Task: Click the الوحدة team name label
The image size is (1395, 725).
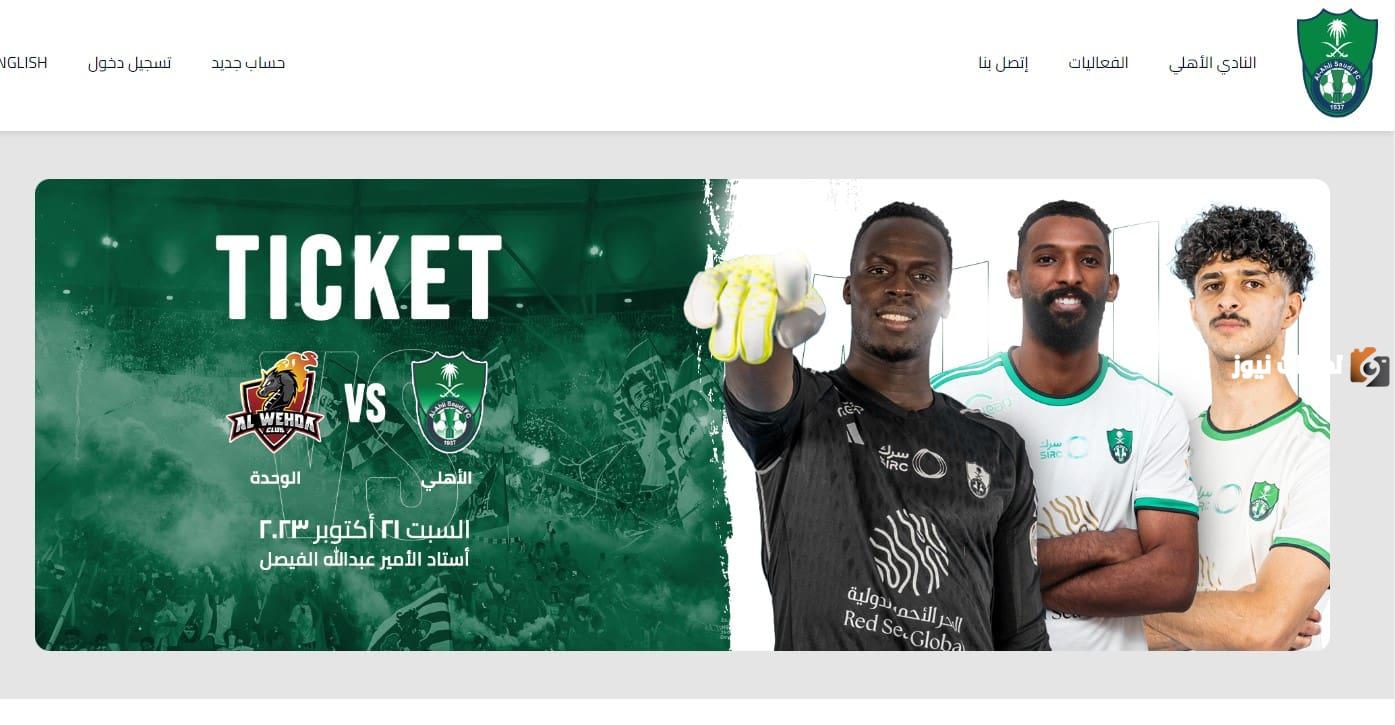Action: [x=275, y=478]
